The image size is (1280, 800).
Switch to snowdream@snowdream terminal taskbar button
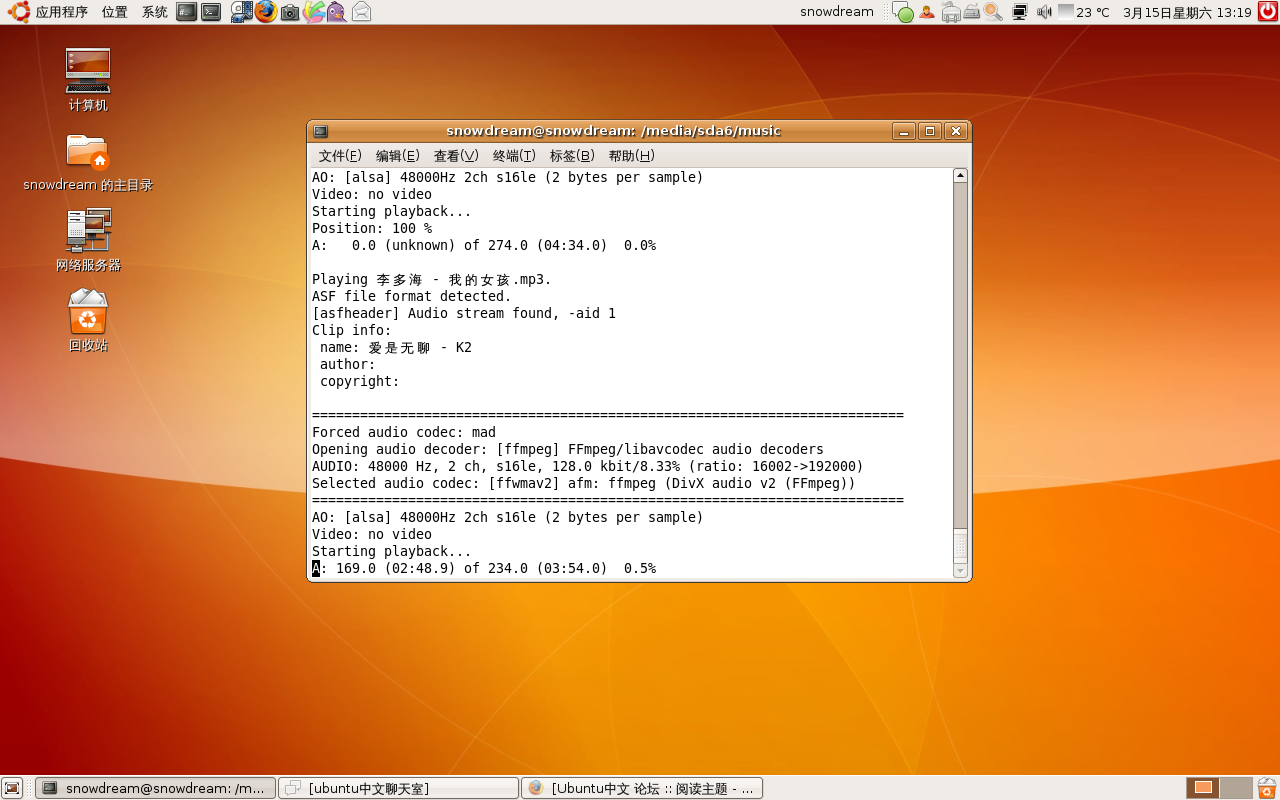155,788
